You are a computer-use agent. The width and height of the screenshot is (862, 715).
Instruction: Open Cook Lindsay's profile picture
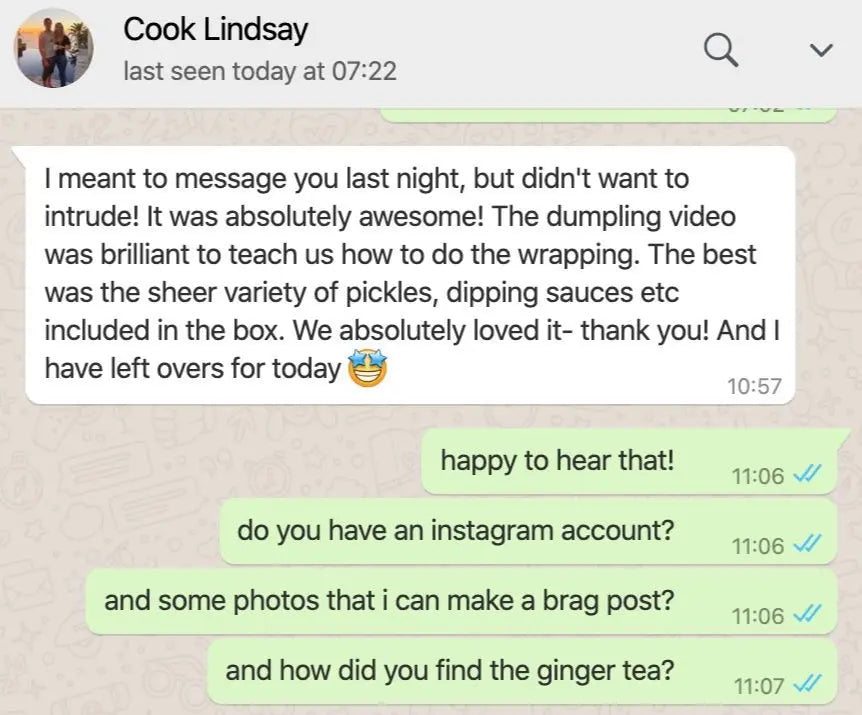(x=54, y=48)
